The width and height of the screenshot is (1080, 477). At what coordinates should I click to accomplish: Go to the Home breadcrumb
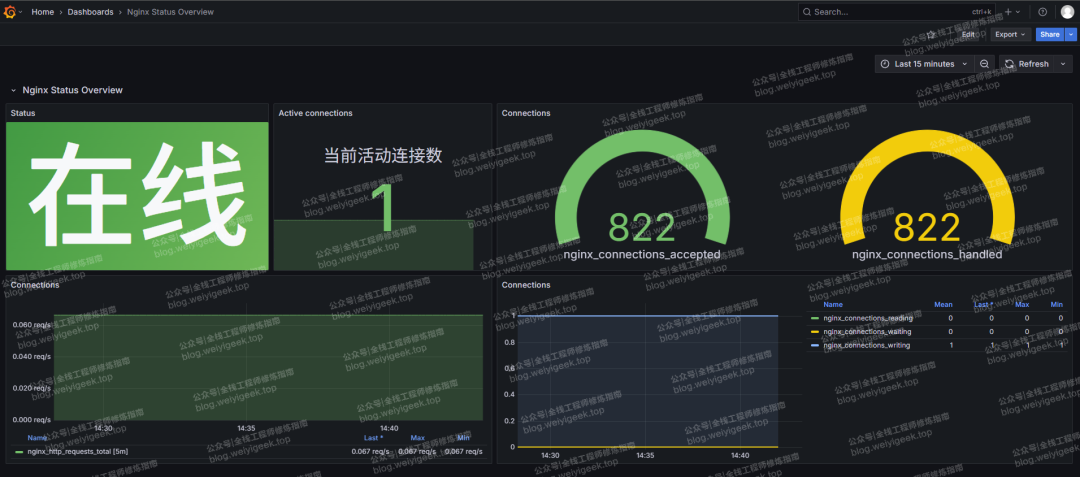point(43,12)
